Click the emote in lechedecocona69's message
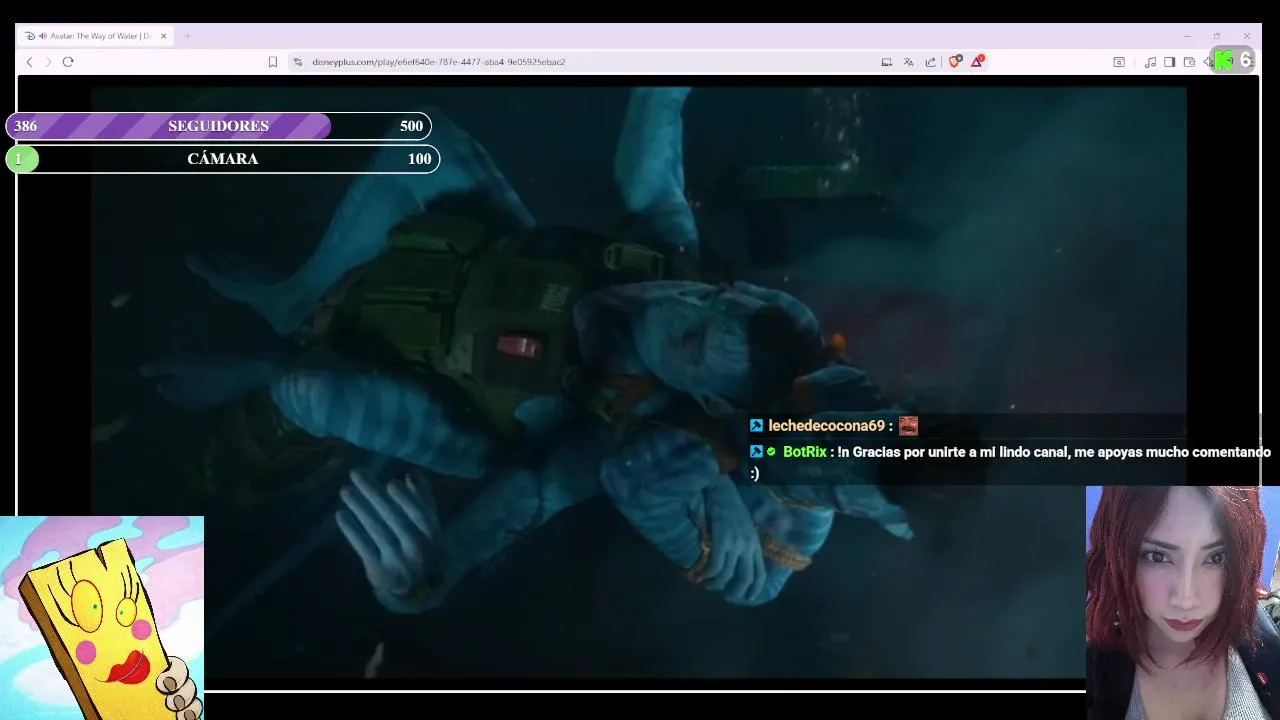Screen dimensions: 1280x720 (908, 426)
